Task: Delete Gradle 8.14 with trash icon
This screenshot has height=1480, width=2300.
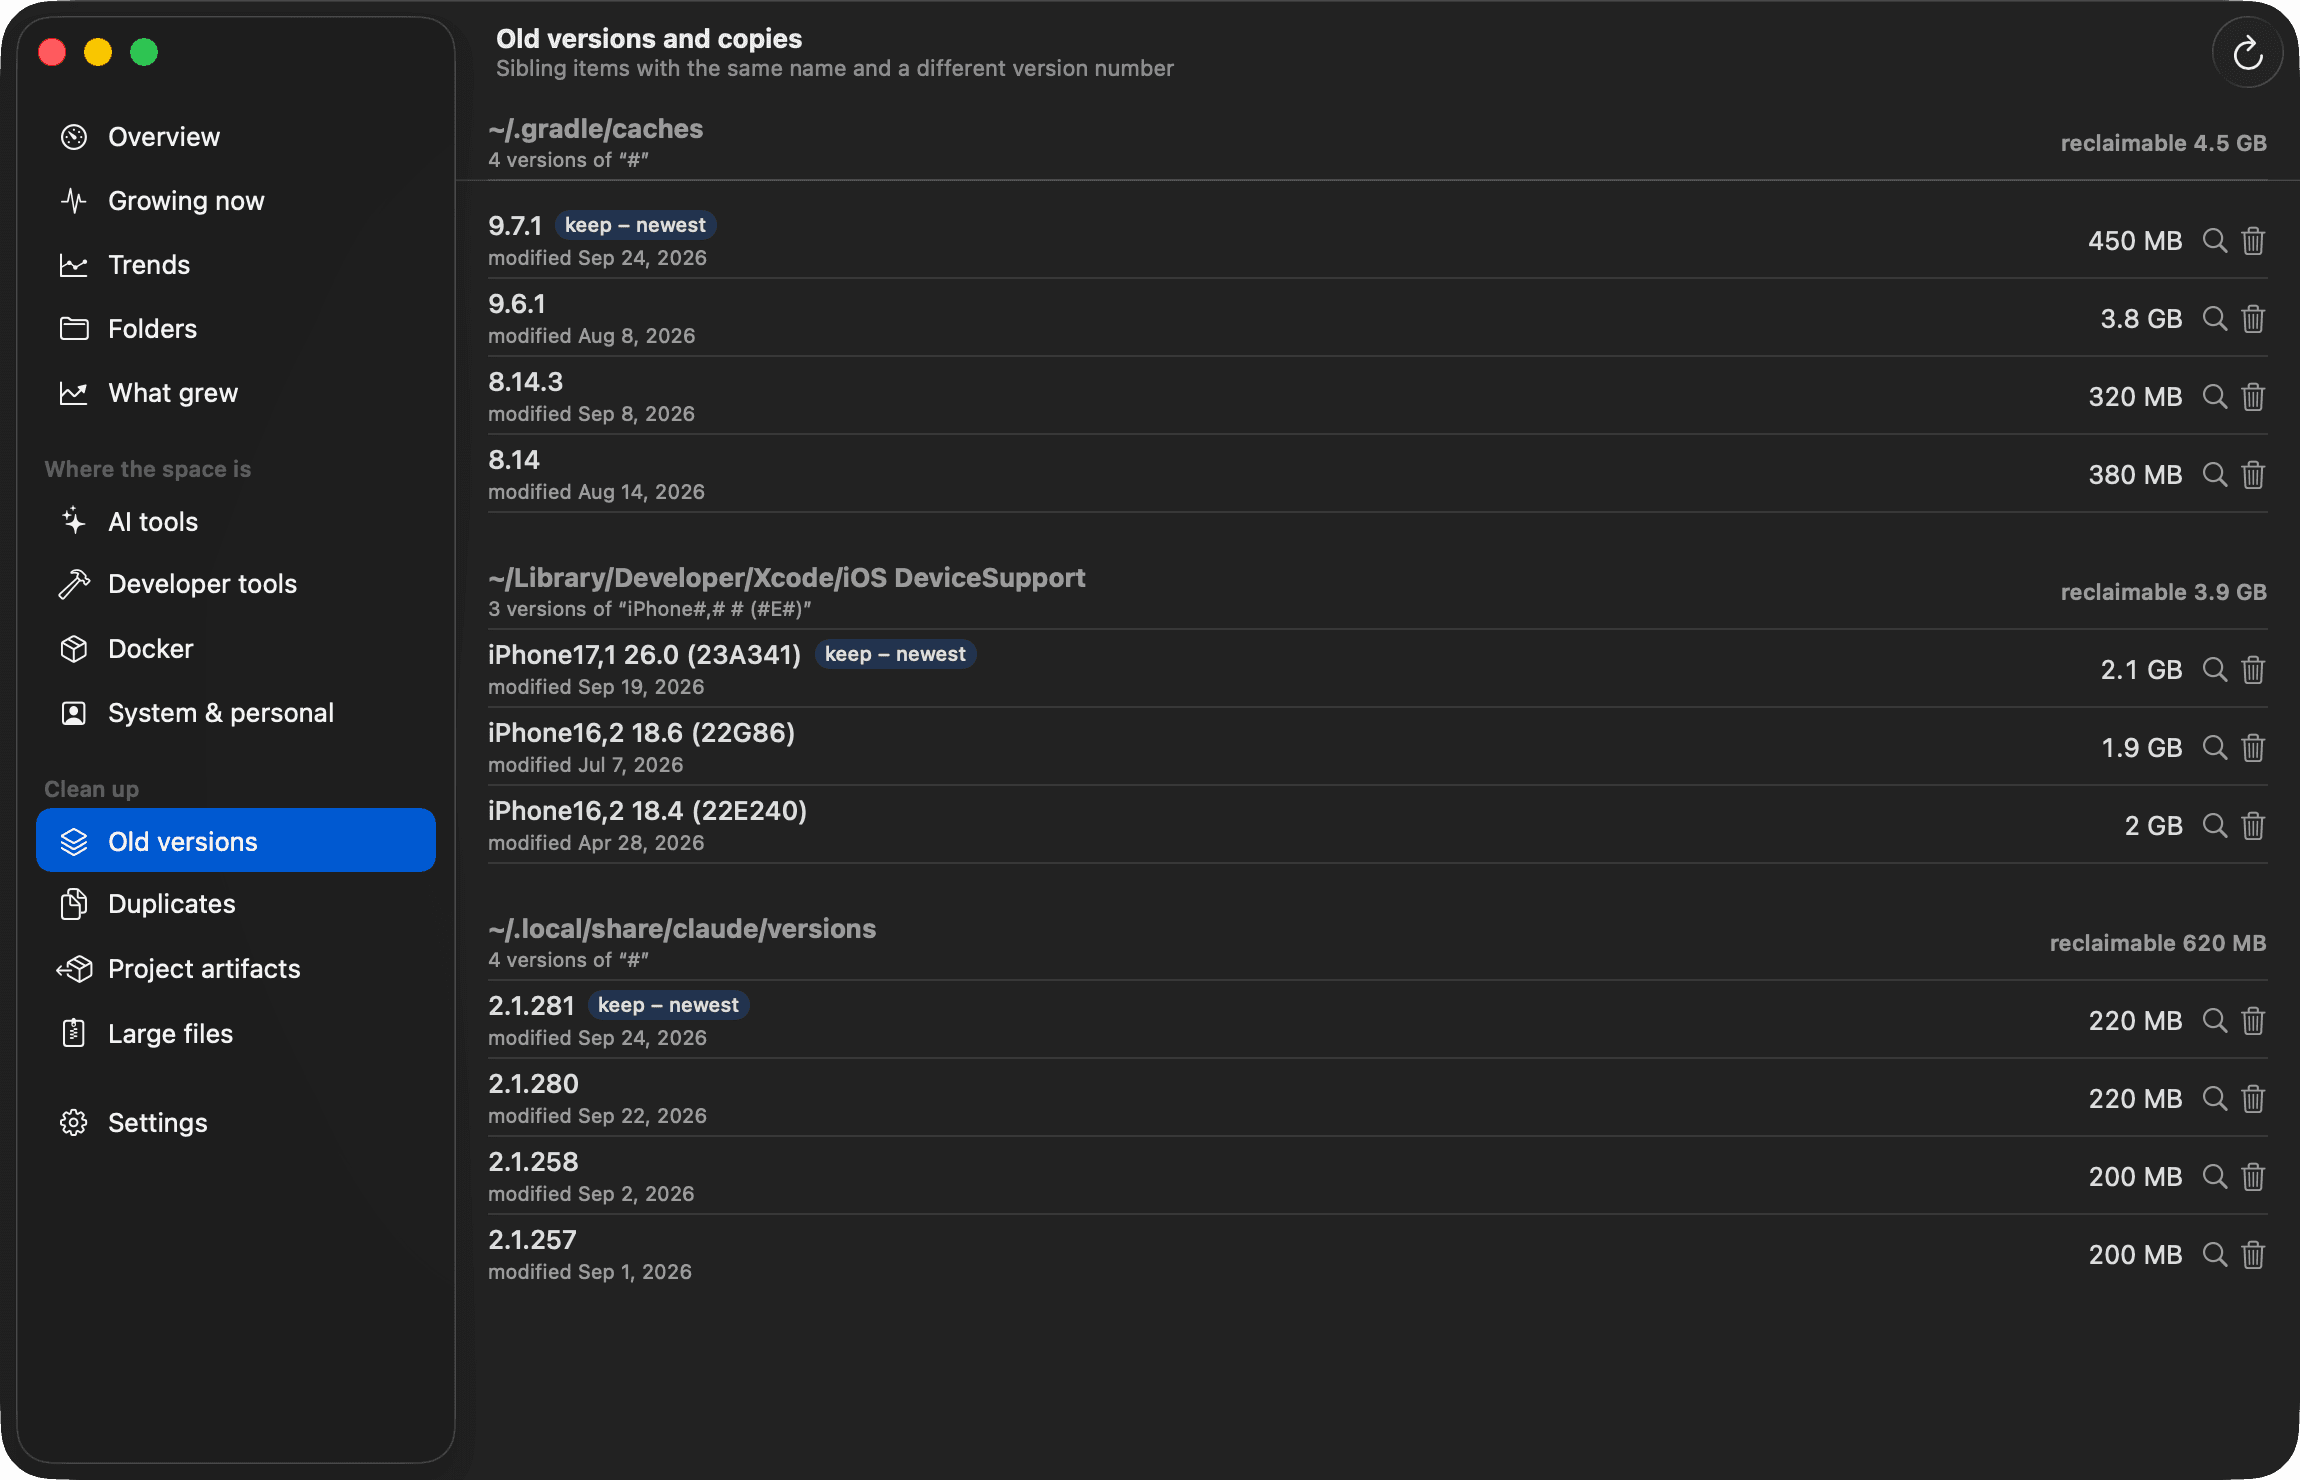Action: pyautogui.click(x=2253, y=475)
